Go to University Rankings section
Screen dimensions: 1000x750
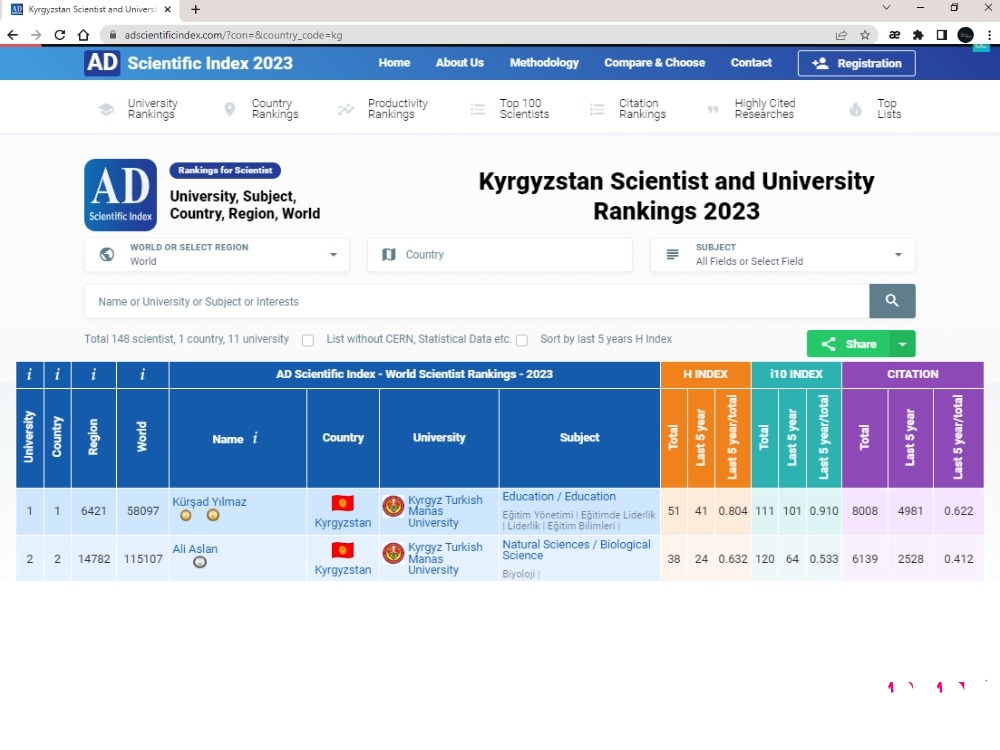pyautogui.click(x=138, y=108)
